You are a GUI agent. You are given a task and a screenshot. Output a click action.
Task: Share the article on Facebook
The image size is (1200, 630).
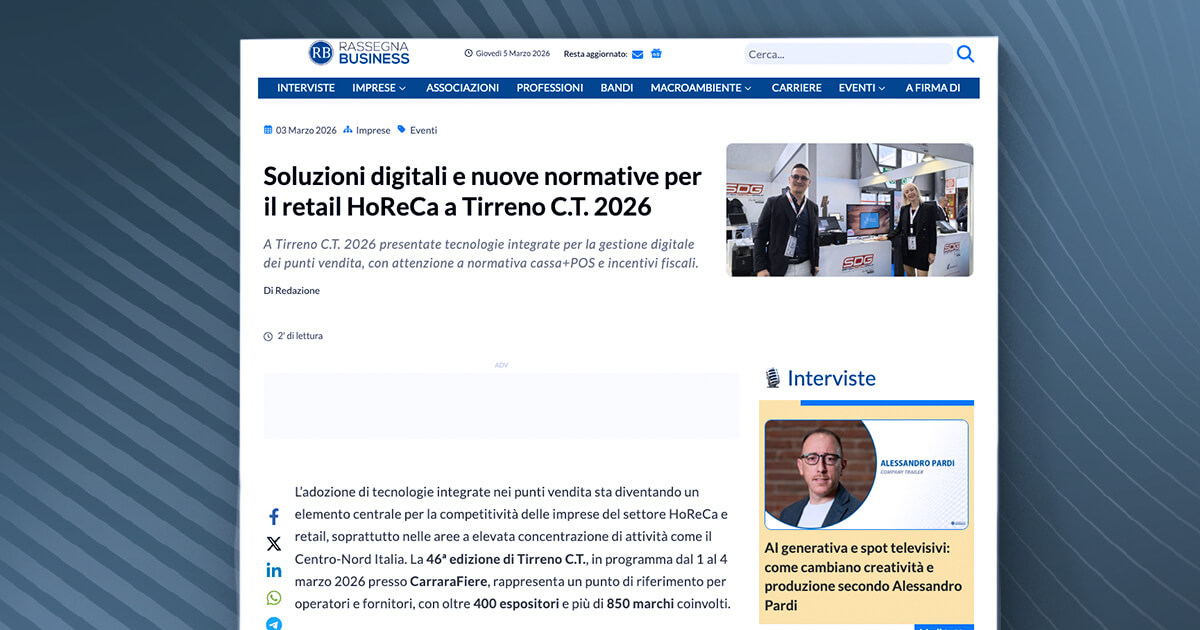click(274, 517)
